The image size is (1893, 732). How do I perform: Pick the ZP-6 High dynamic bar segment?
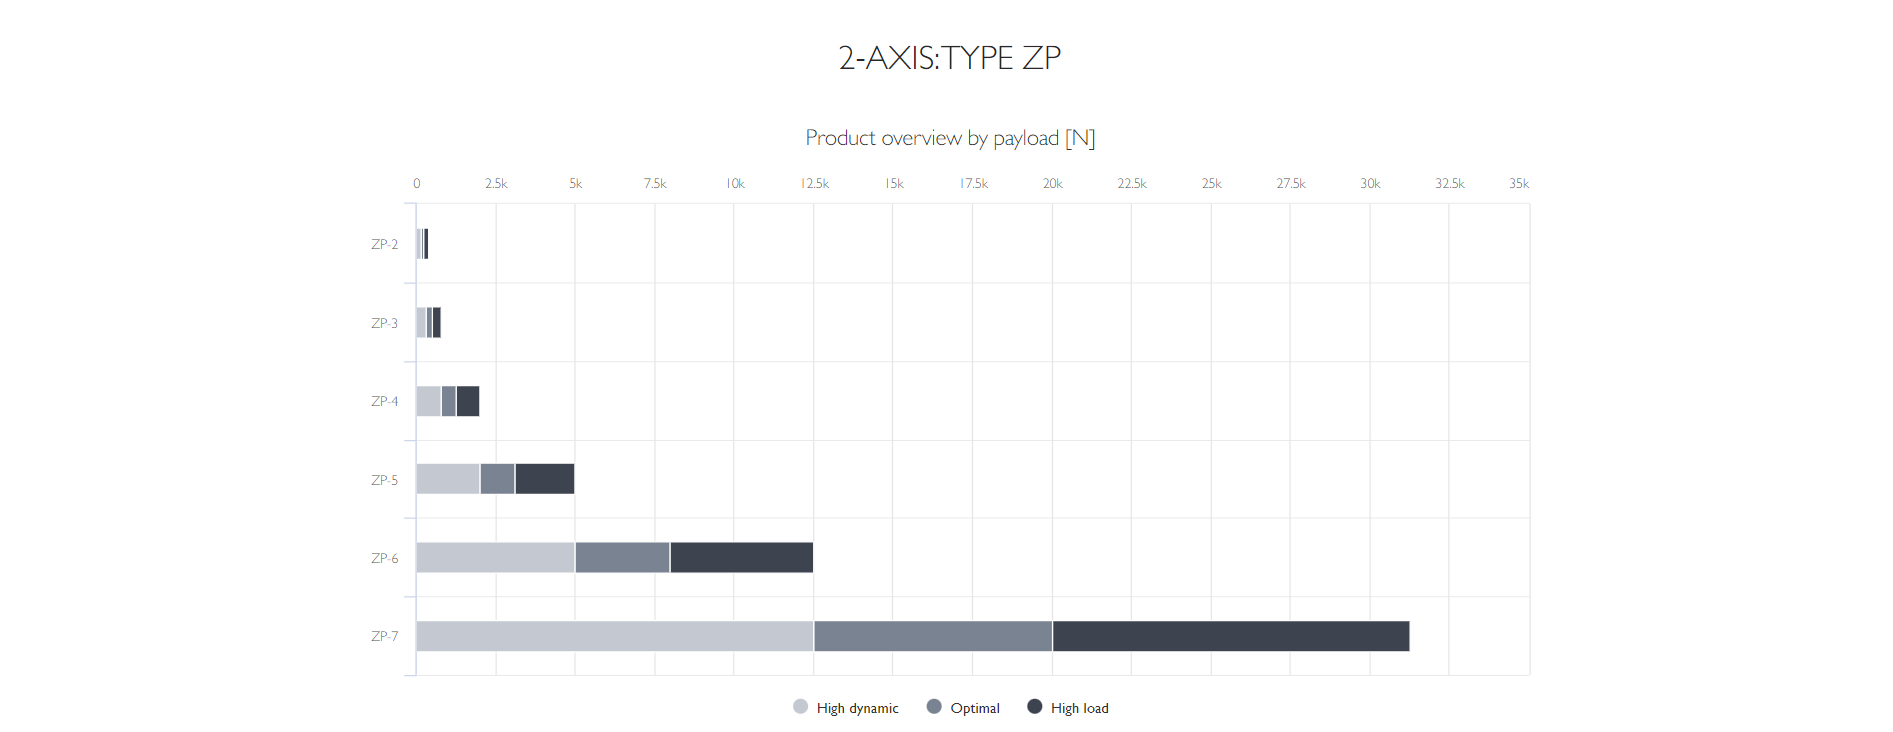[495, 558]
